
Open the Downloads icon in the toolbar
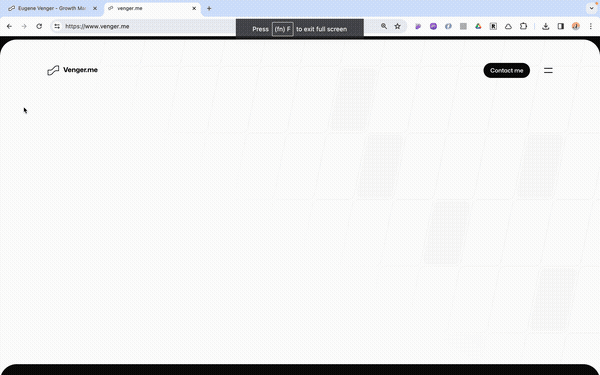(546, 26)
